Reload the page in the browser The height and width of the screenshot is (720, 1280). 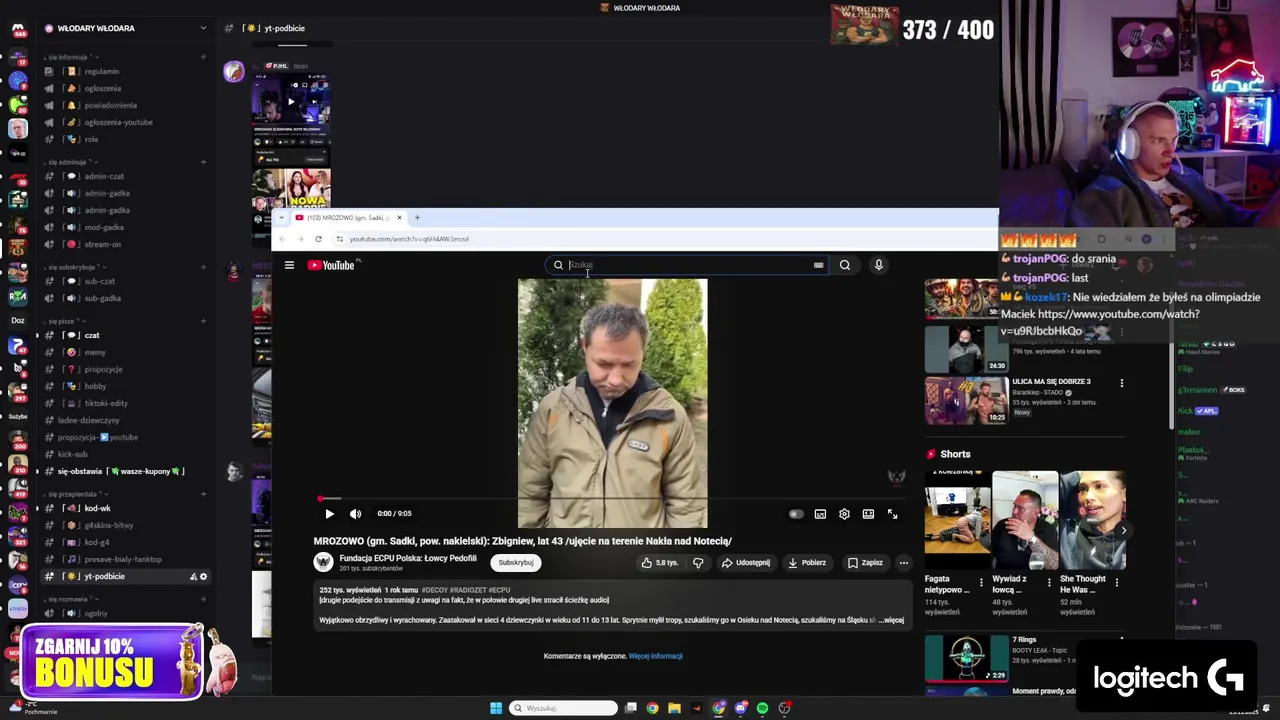pos(318,239)
